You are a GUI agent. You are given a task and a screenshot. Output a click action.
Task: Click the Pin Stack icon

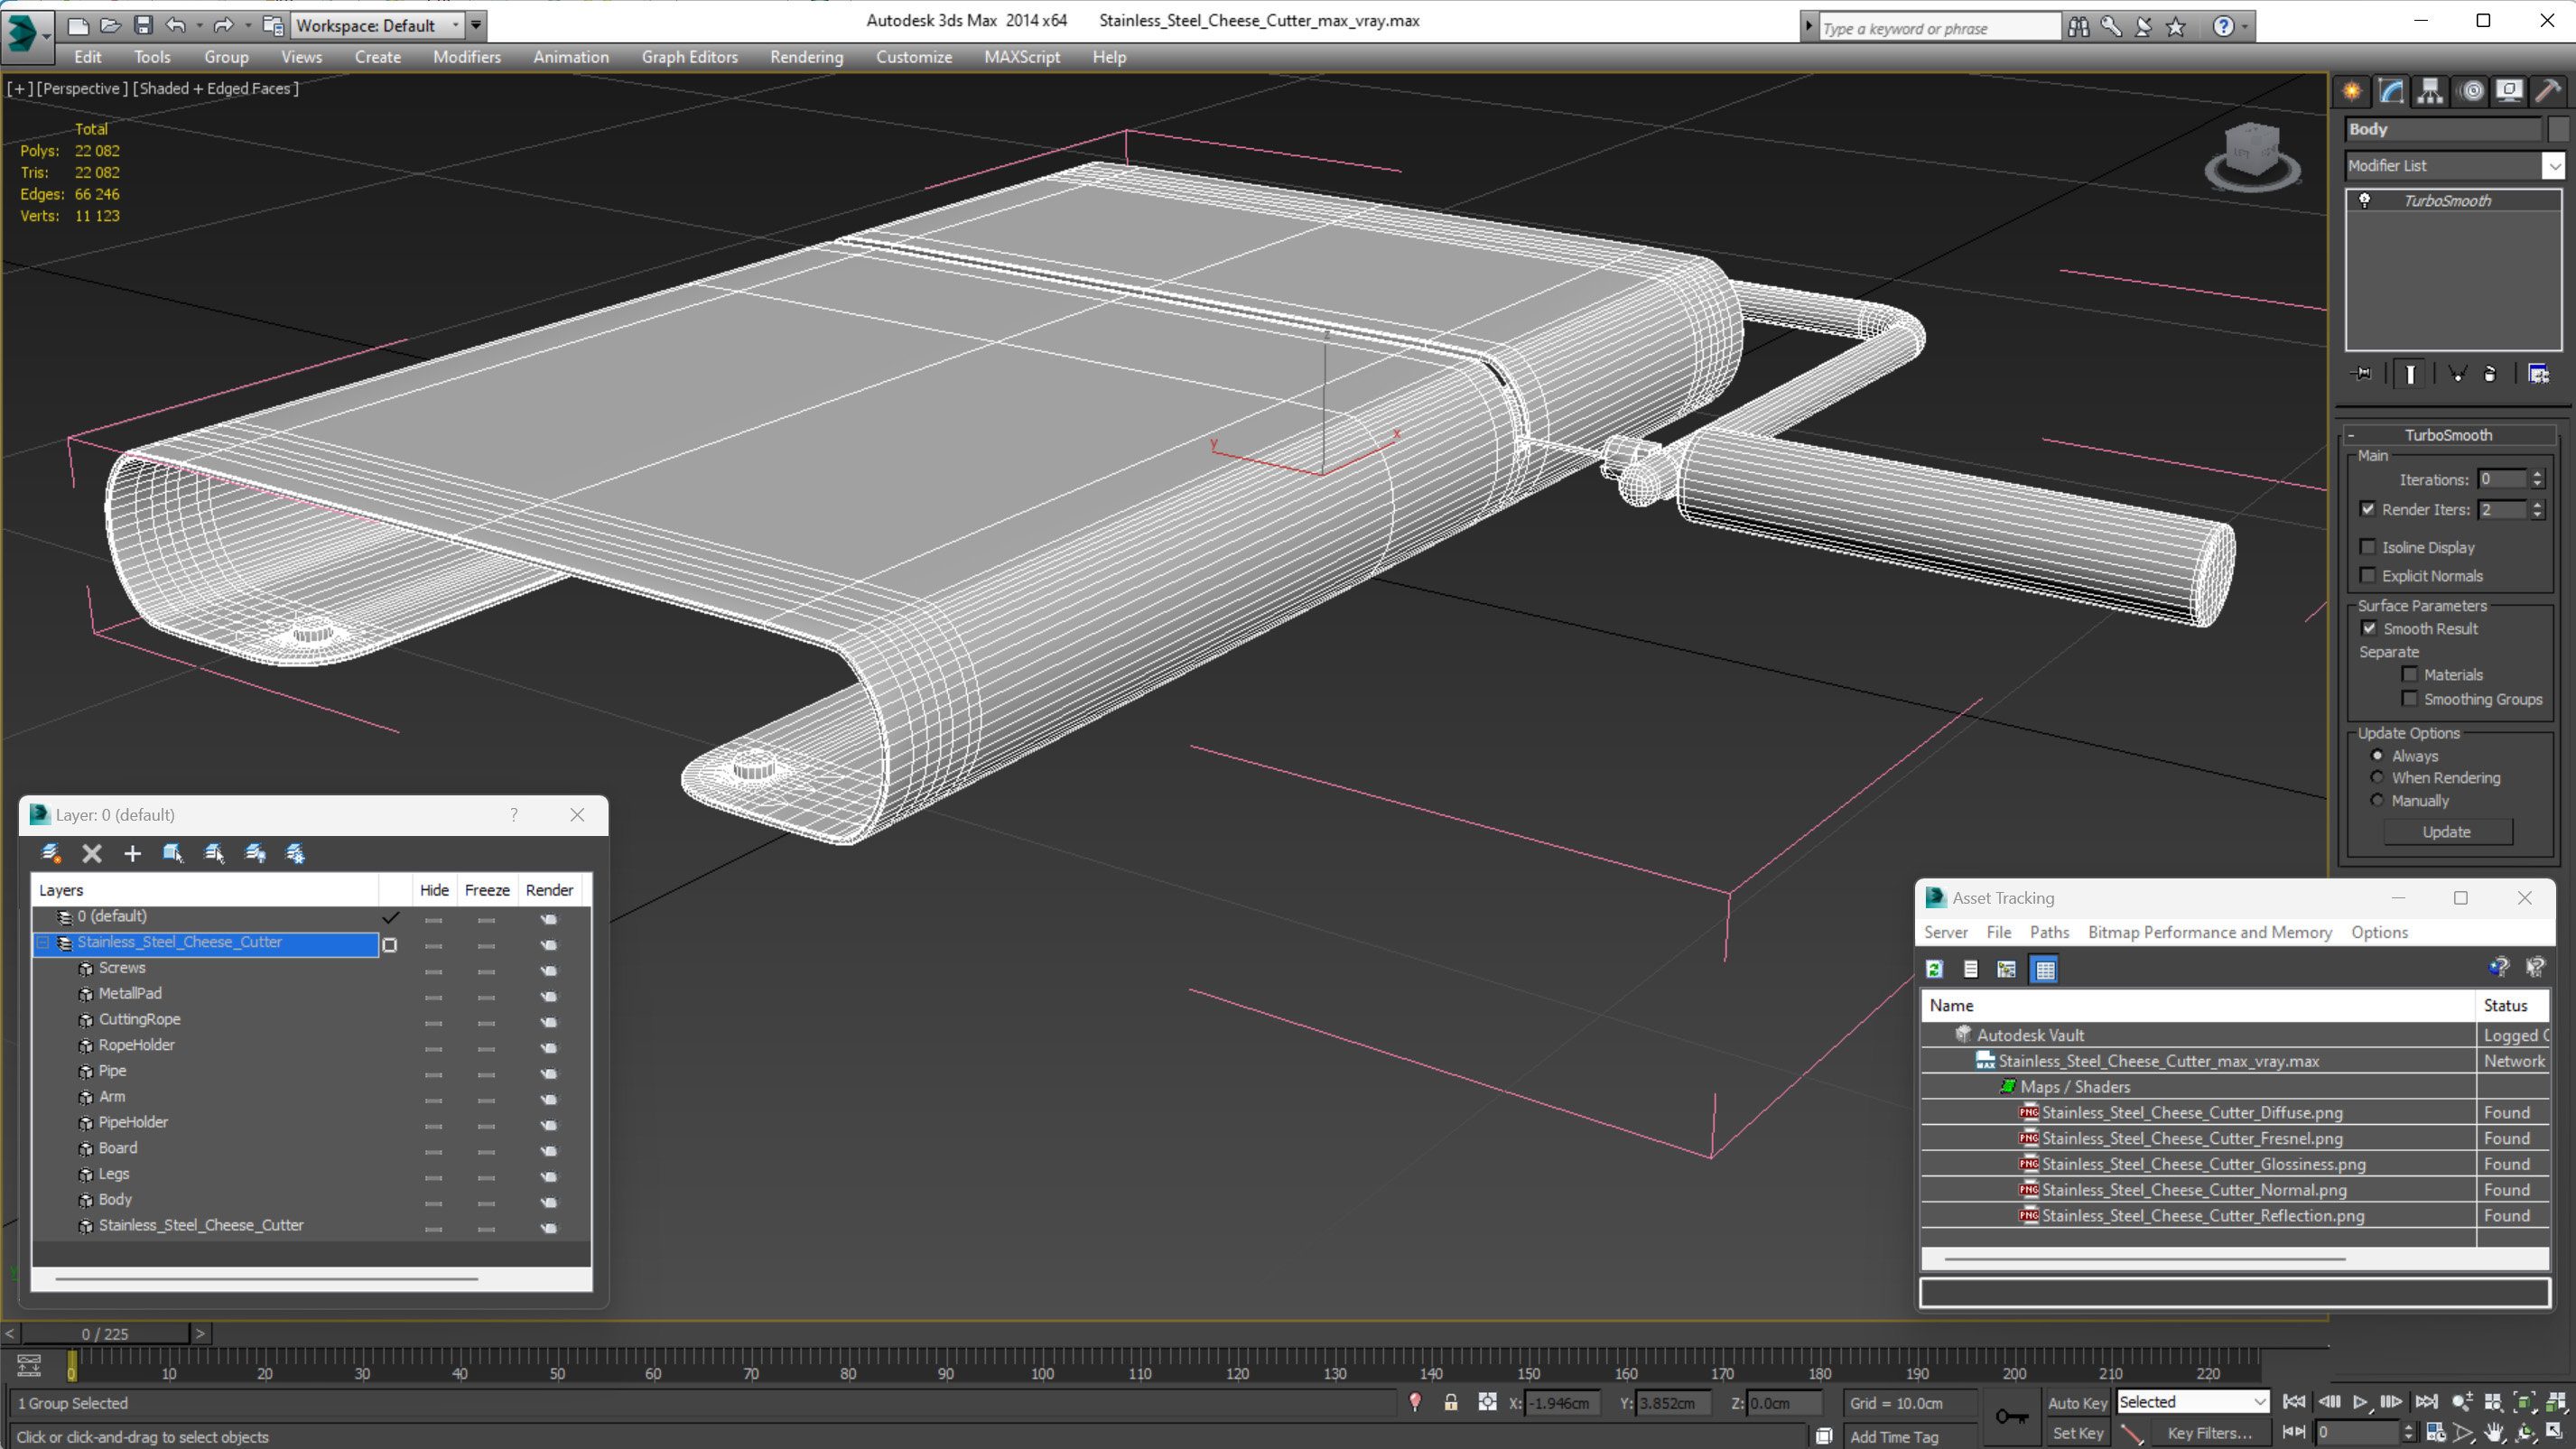click(x=2362, y=374)
